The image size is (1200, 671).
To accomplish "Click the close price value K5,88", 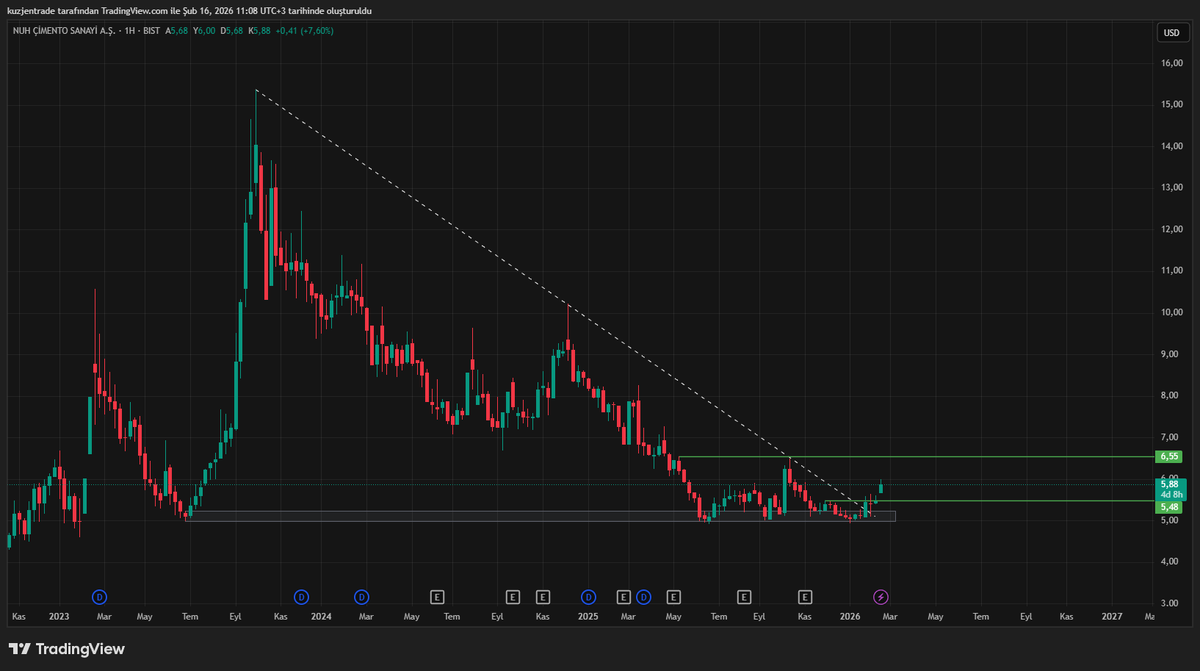I will coord(260,31).
